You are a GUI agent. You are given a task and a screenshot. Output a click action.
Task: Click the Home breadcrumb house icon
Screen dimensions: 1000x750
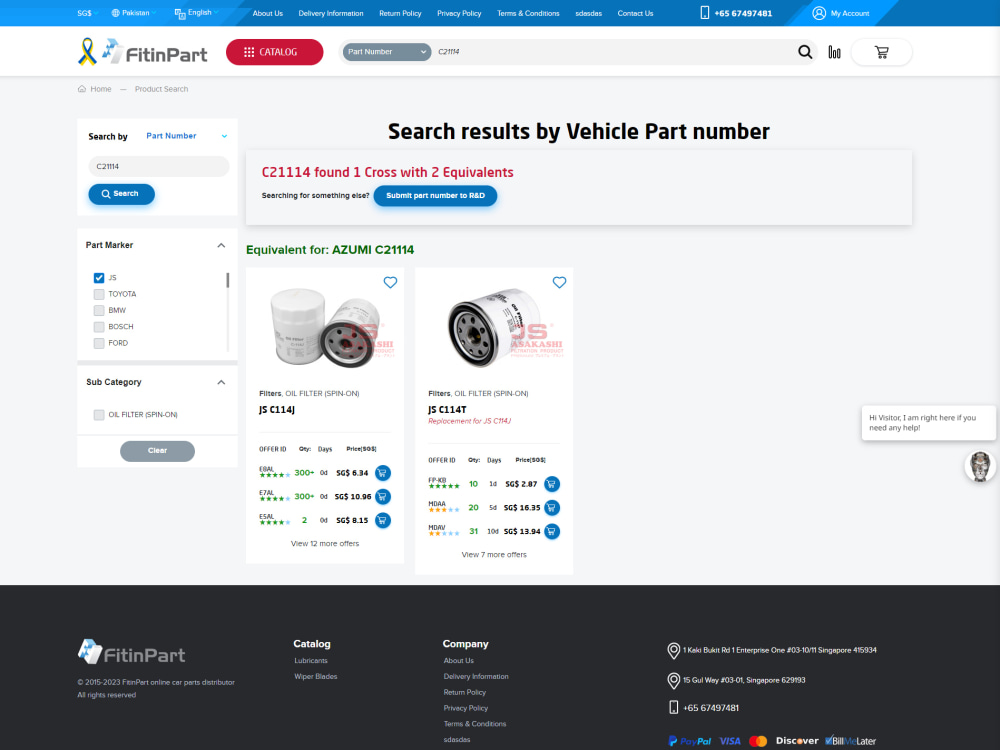[82, 89]
